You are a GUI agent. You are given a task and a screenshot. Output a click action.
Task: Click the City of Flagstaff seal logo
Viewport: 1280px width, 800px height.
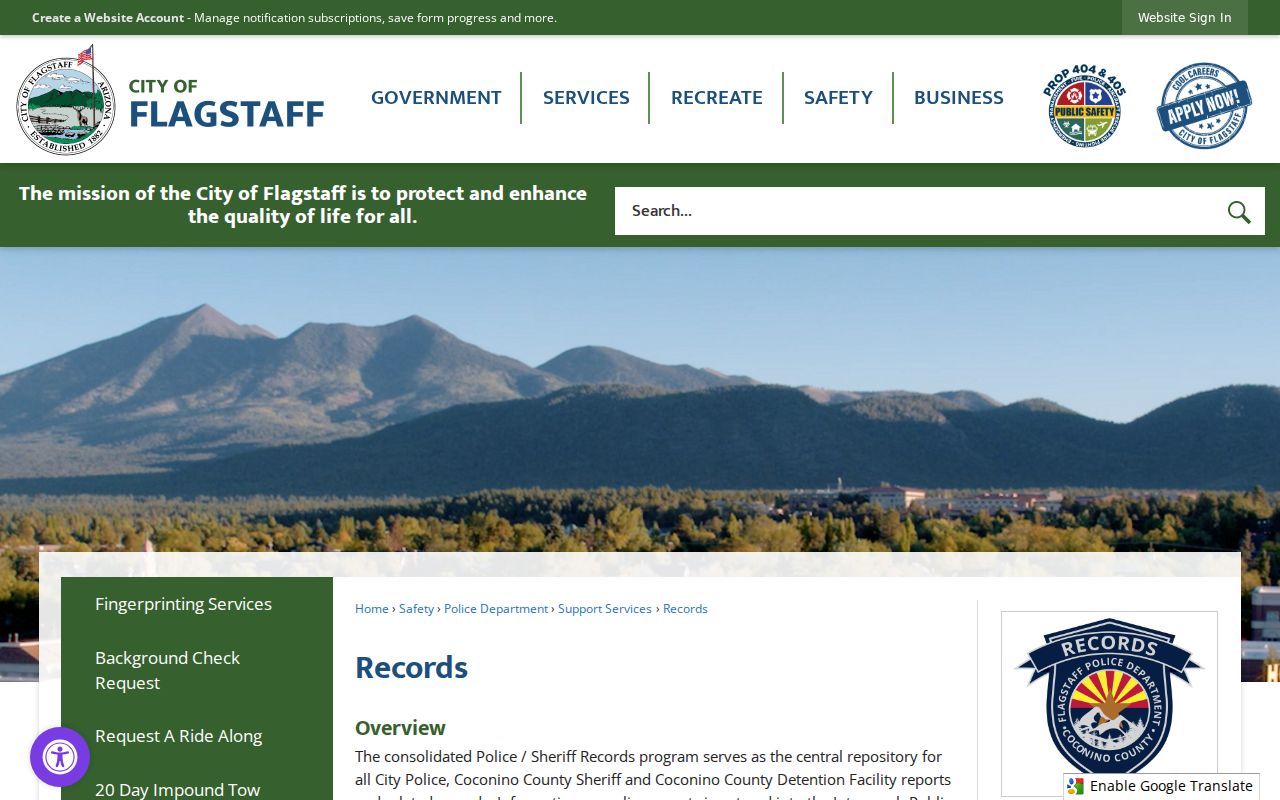pos(67,100)
